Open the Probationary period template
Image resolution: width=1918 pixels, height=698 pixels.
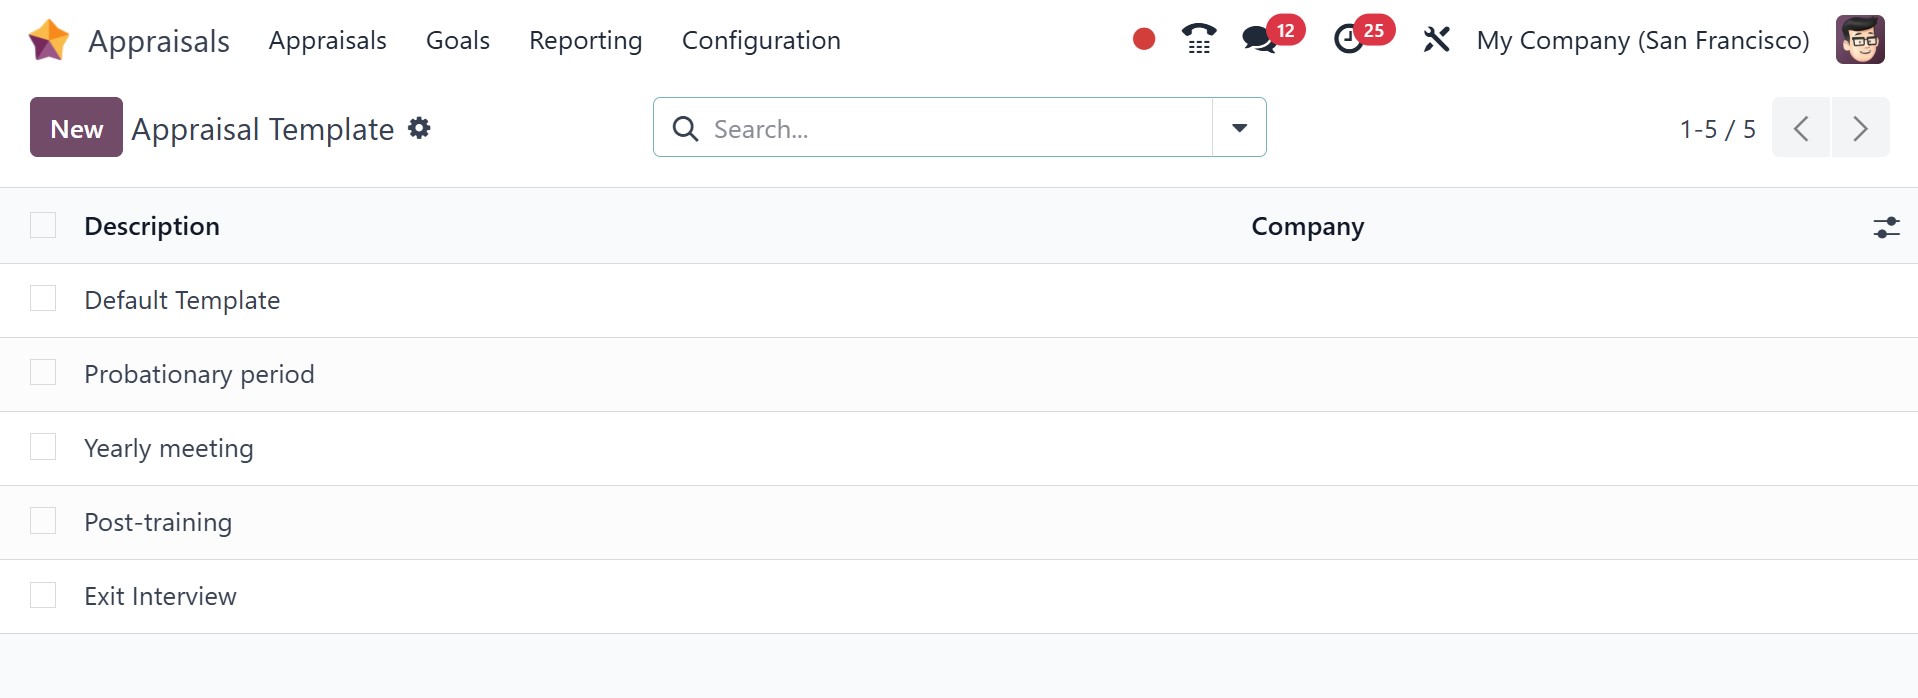(x=199, y=374)
